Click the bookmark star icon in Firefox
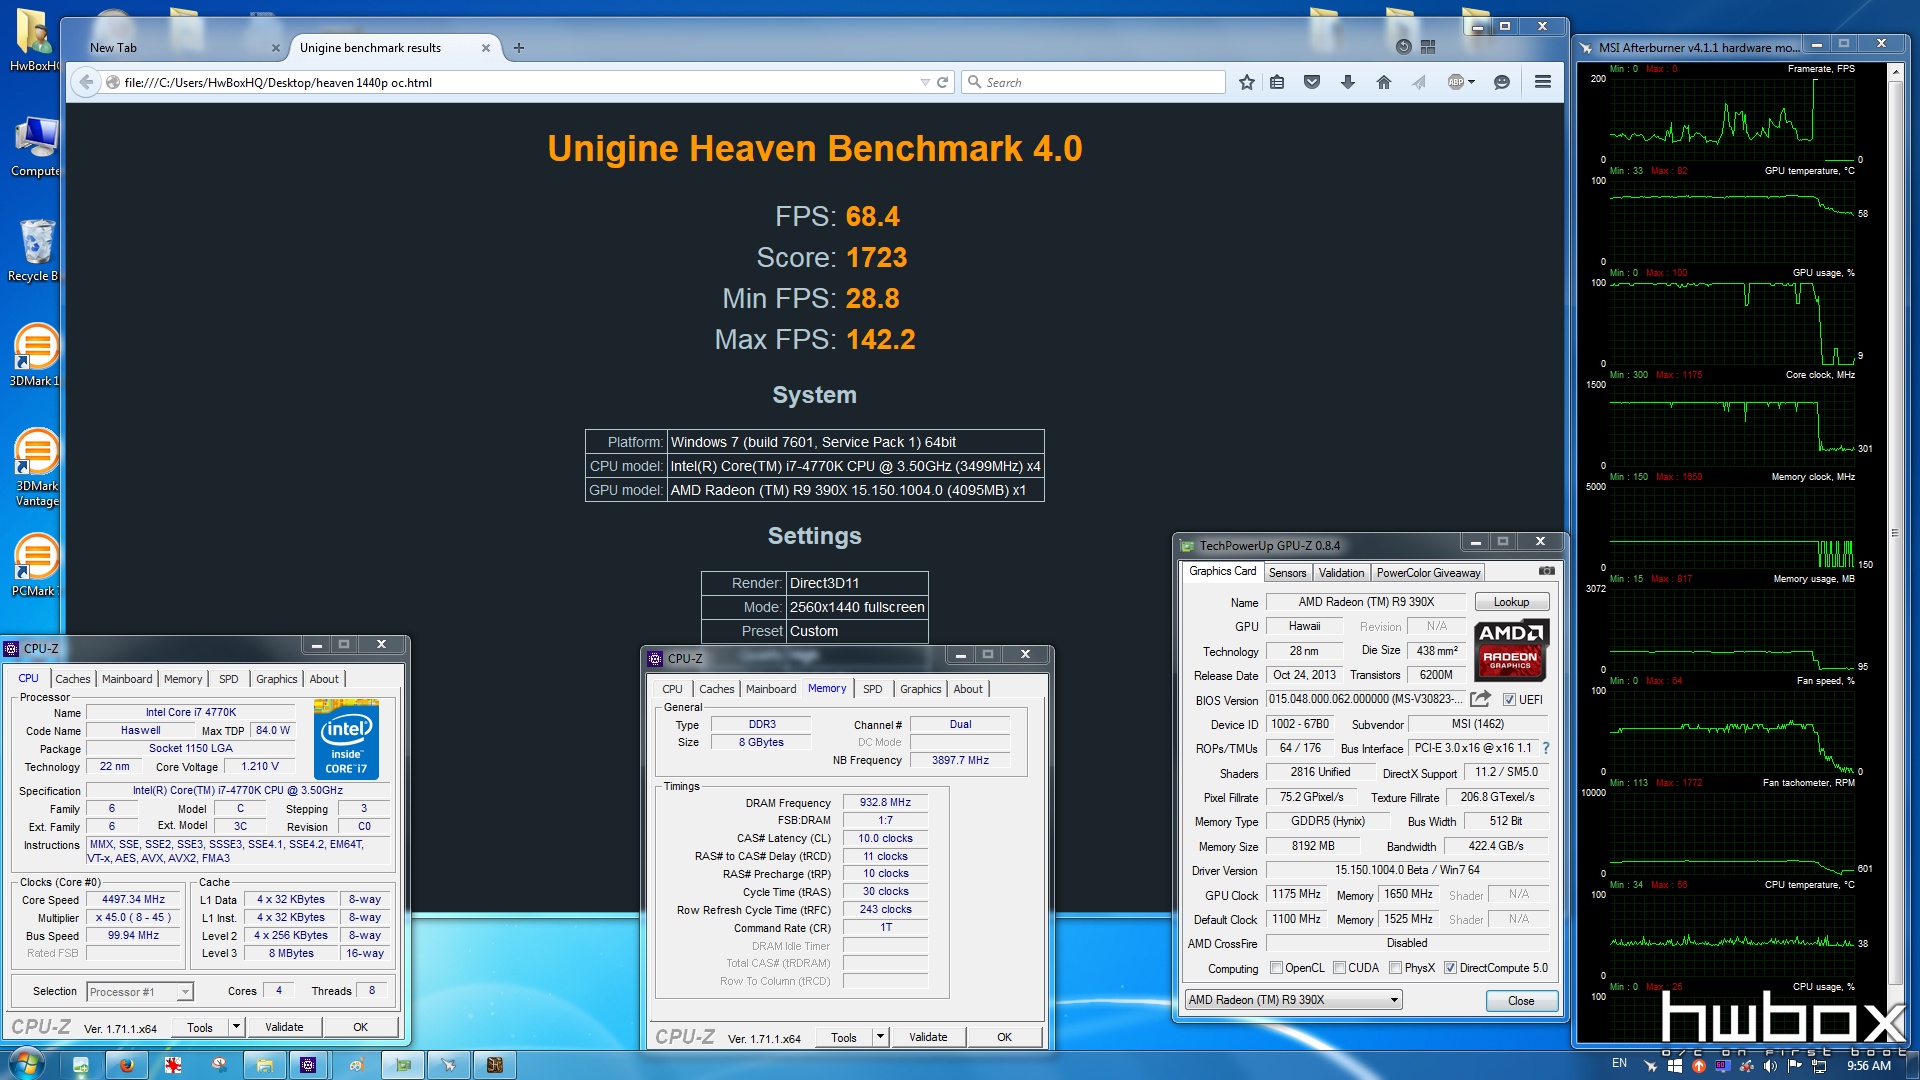 (1246, 82)
